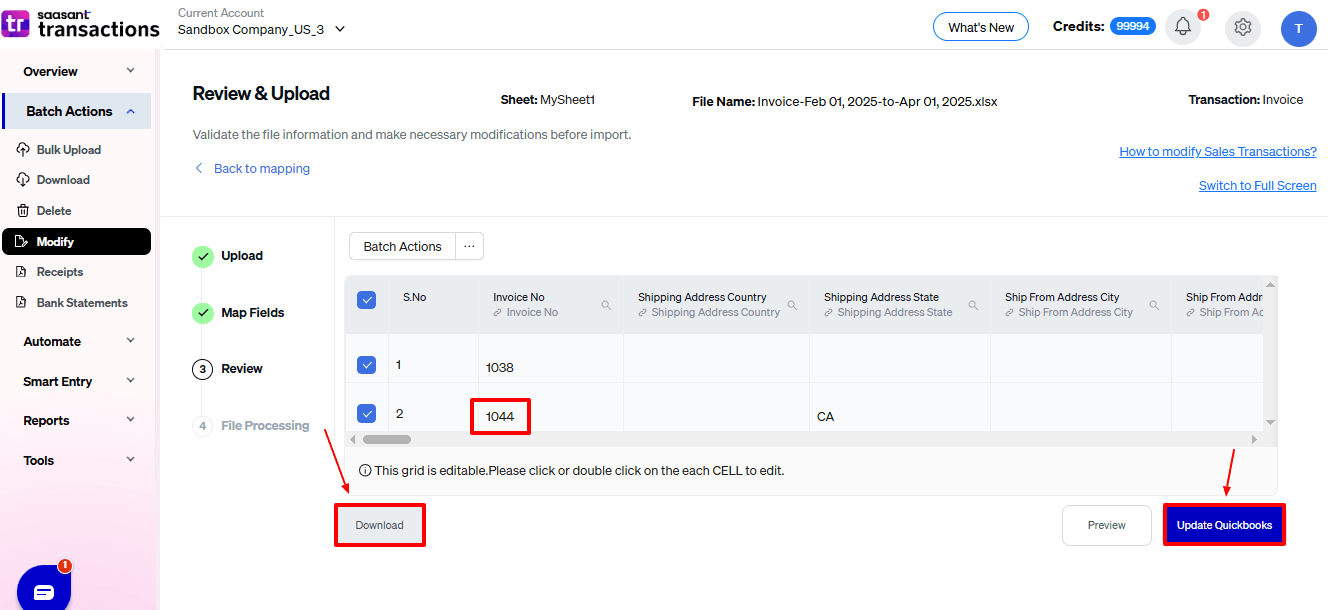The image size is (1328, 610).
Task: Select the Bulk Upload sidebar icon
Action: [x=22, y=149]
